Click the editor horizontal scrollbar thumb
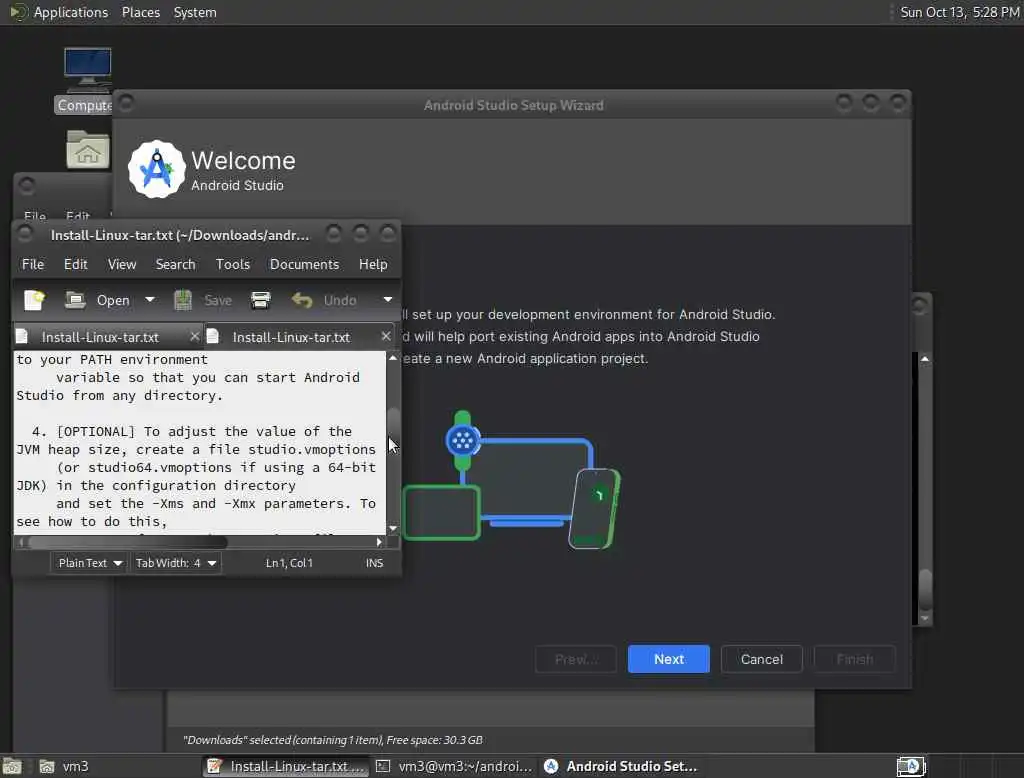This screenshot has width=1024, height=778. point(128,542)
